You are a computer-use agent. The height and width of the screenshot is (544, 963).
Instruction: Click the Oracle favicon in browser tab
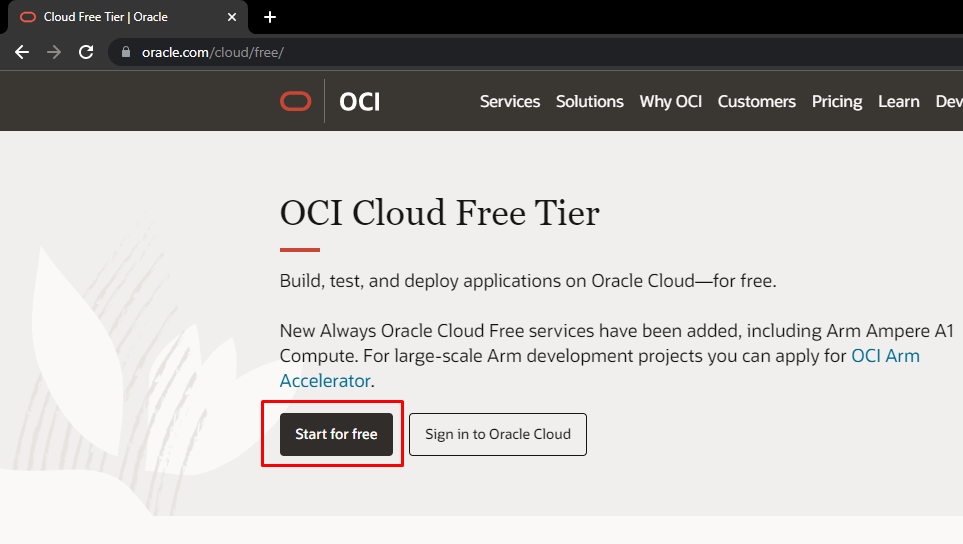[x=28, y=17]
